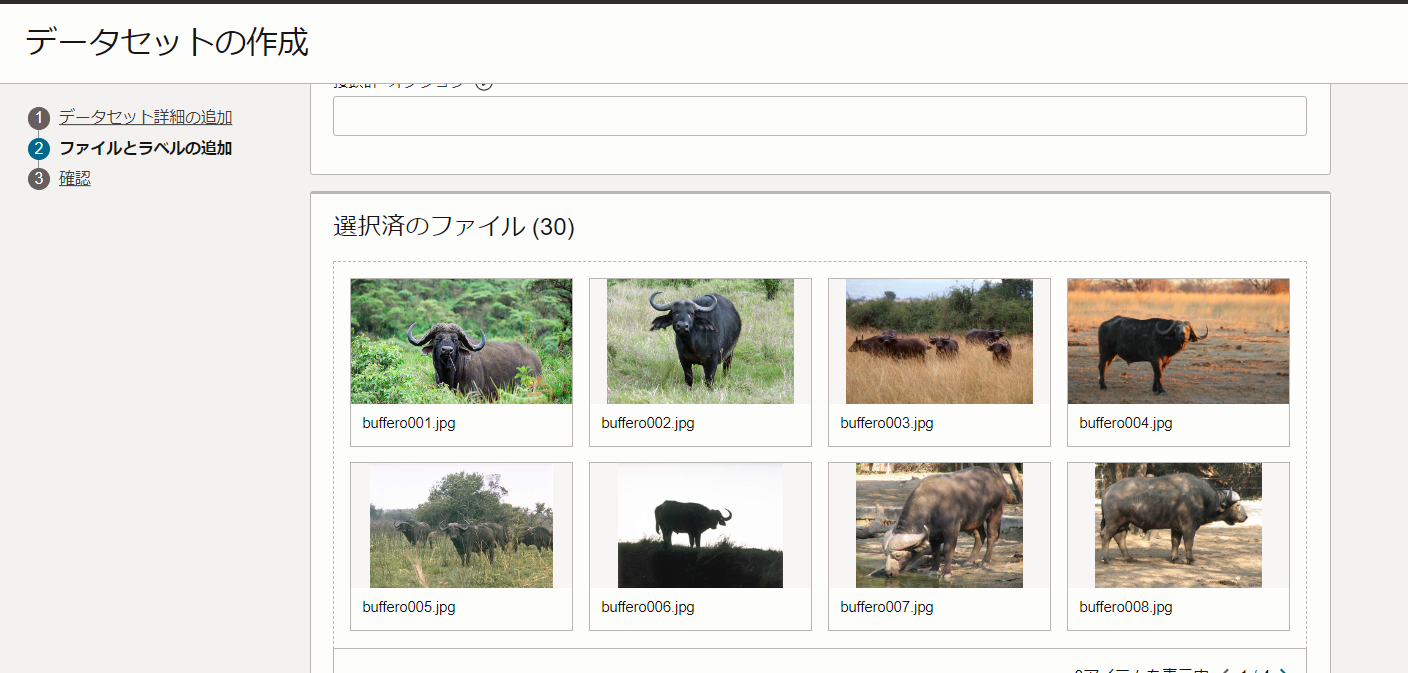This screenshot has width=1408, height=673.
Task: Click the step 2 number circle
Action: click(x=39, y=149)
